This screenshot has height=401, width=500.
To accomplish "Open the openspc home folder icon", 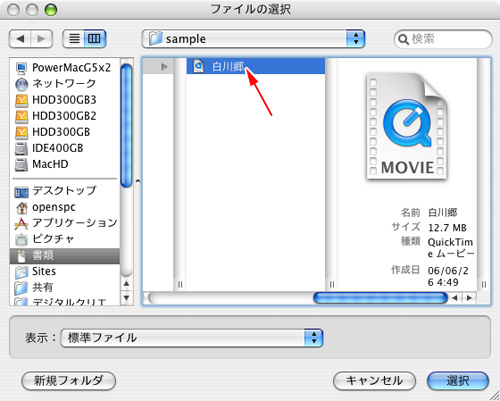I will tap(22, 207).
